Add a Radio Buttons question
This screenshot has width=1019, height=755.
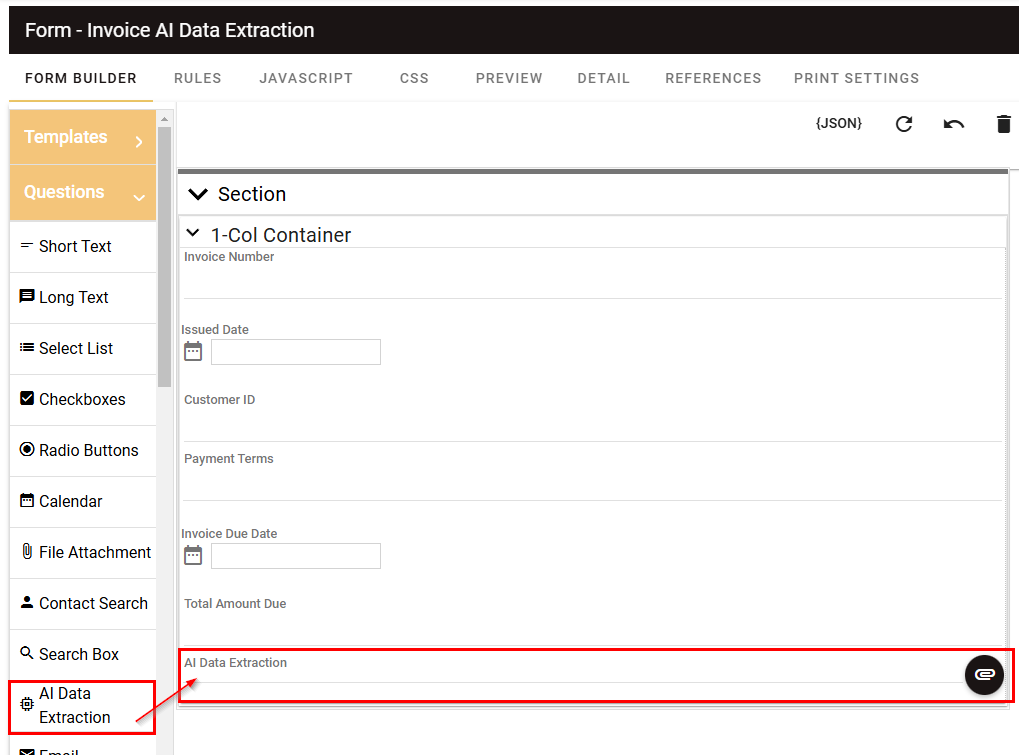pos(81,450)
